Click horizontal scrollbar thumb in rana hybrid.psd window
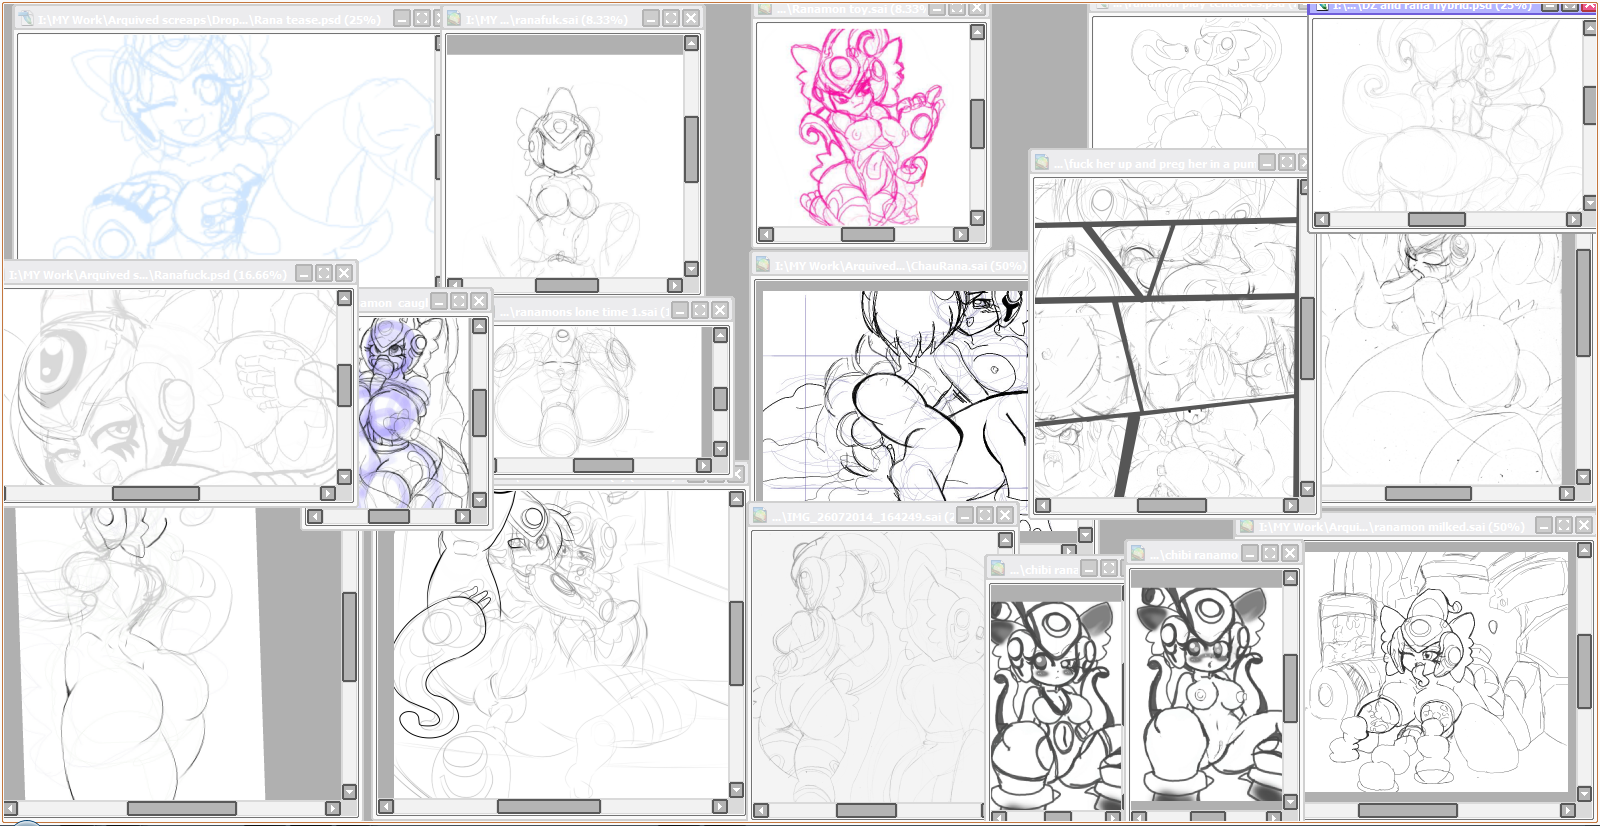 (x=1437, y=220)
